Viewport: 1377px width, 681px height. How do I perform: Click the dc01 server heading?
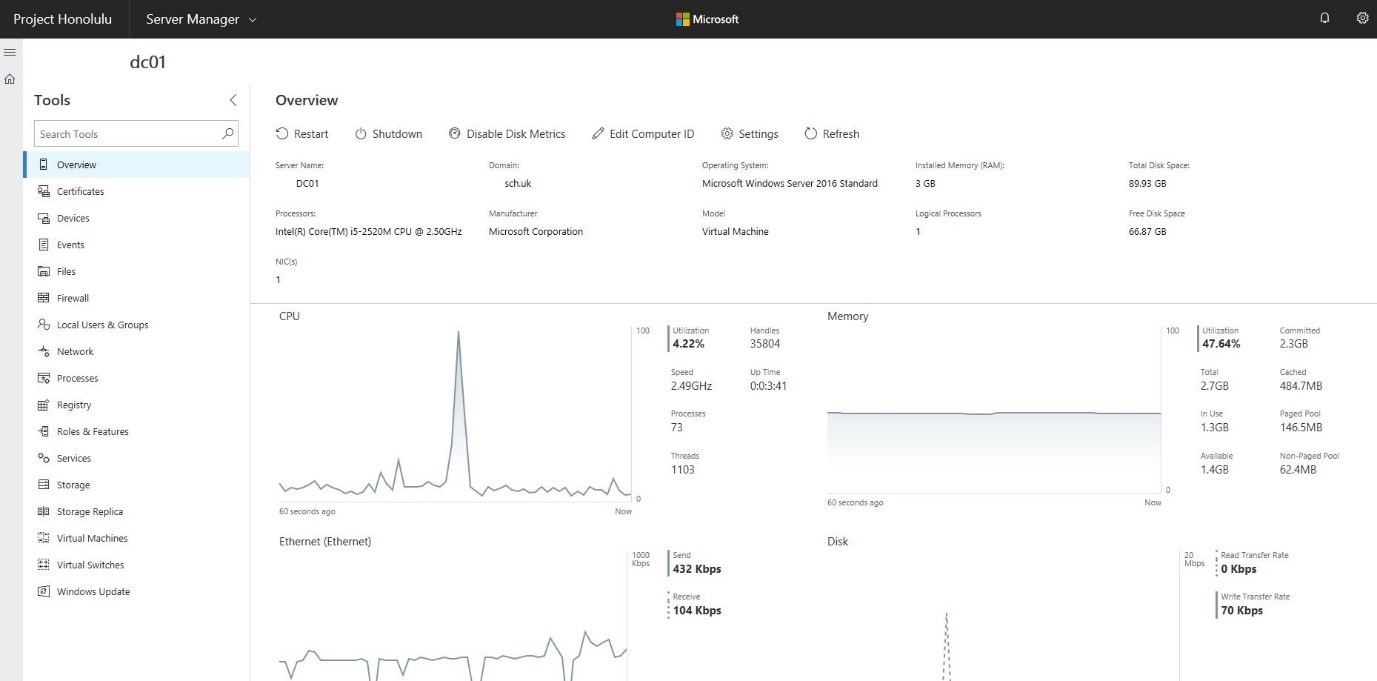point(148,62)
